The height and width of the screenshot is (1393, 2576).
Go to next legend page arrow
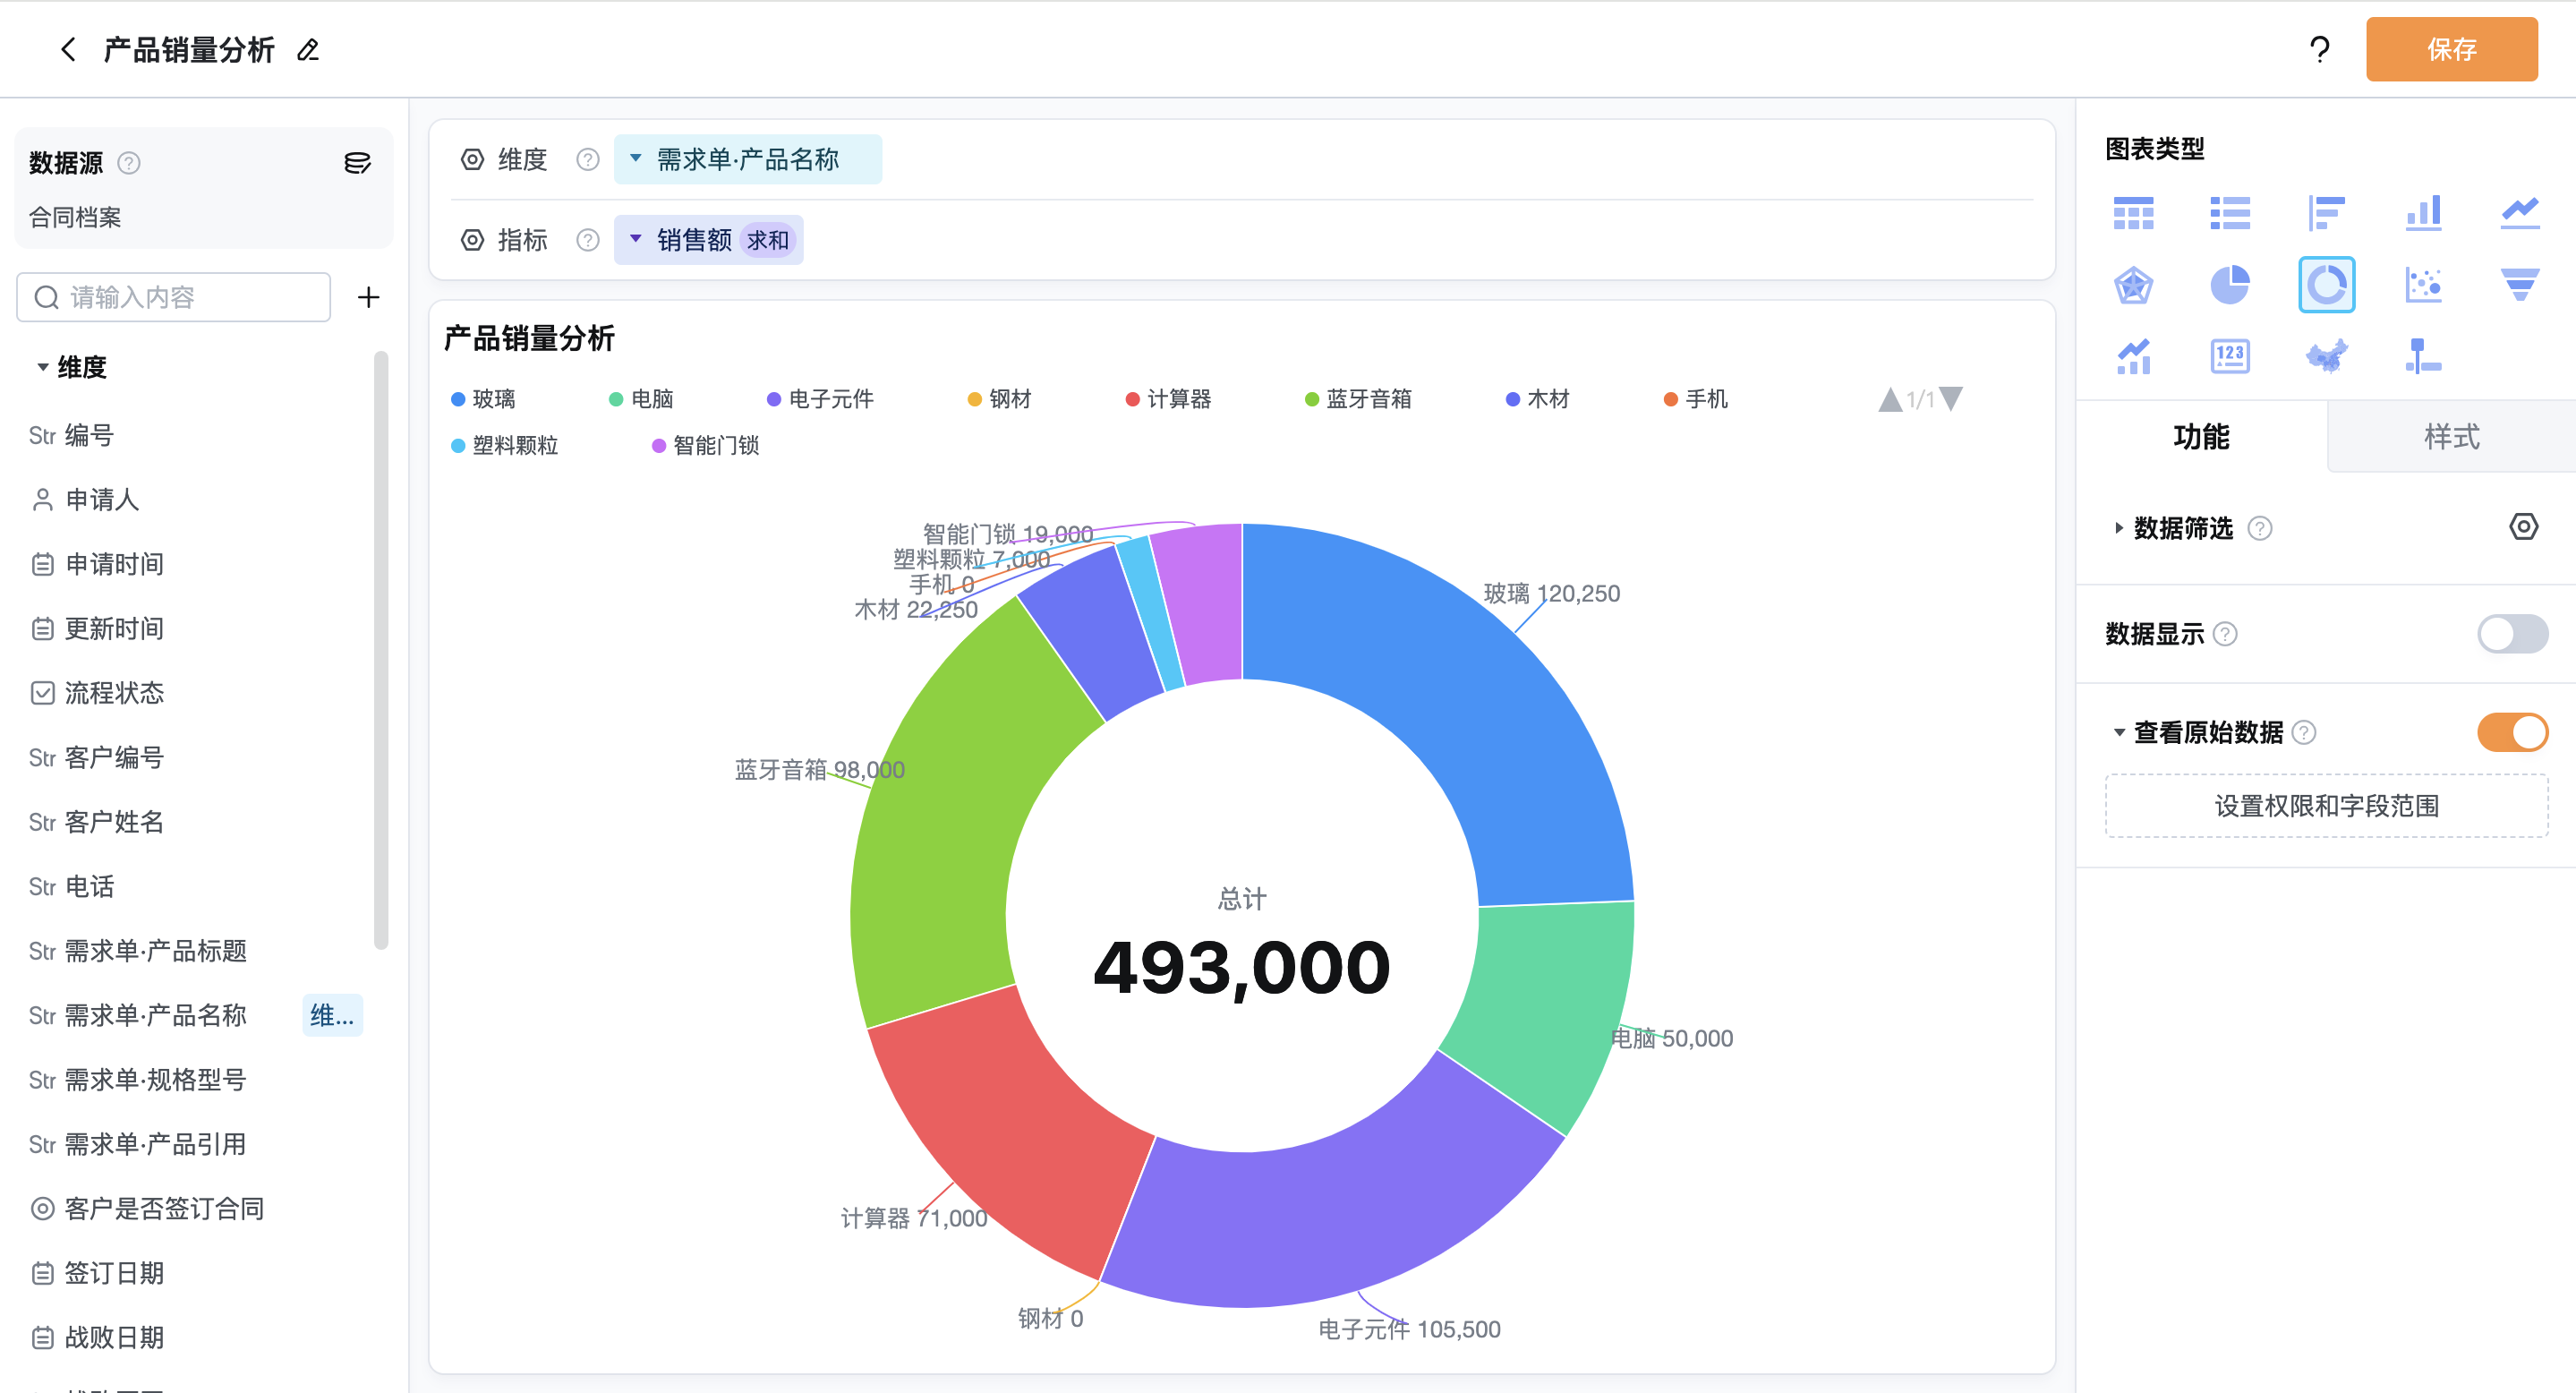(1950, 399)
